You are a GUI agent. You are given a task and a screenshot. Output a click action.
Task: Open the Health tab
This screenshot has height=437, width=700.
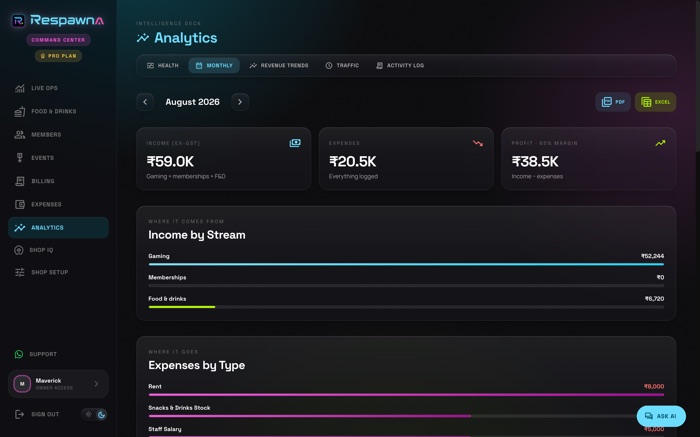(x=163, y=66)
